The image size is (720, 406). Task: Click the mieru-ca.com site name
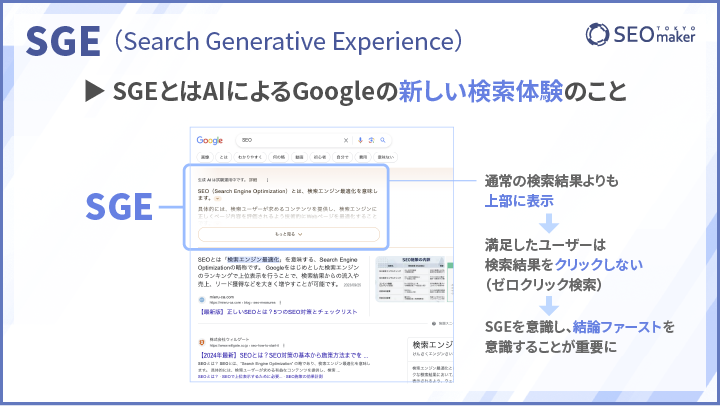221,297
